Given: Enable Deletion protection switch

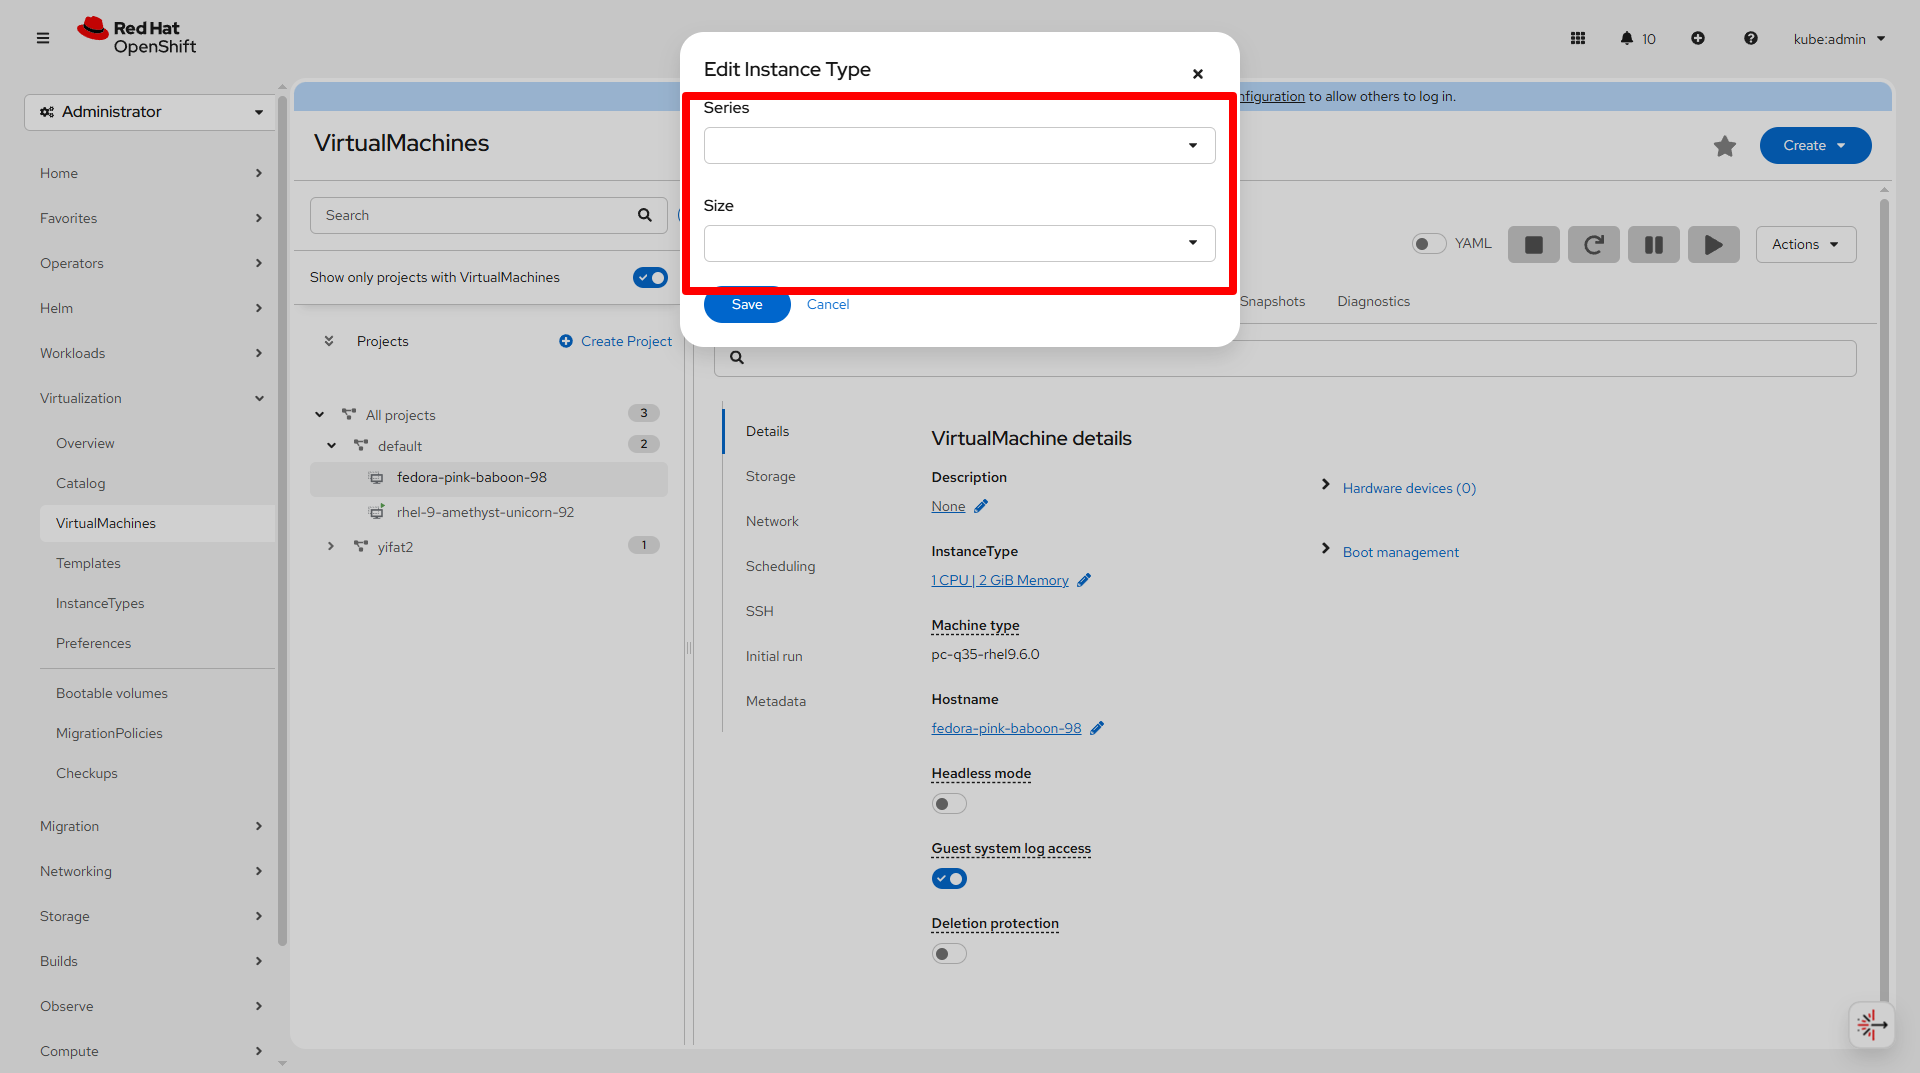Looking at the screenshot, I should pyautogui.click(x=949, y=954).
